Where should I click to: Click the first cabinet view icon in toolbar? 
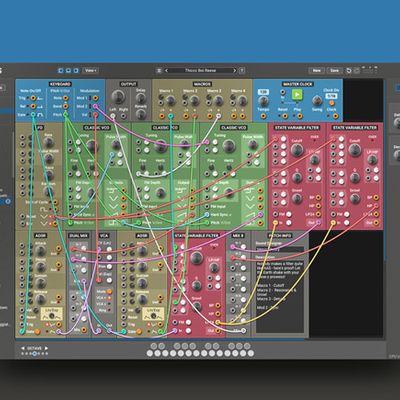click(61, 70)
